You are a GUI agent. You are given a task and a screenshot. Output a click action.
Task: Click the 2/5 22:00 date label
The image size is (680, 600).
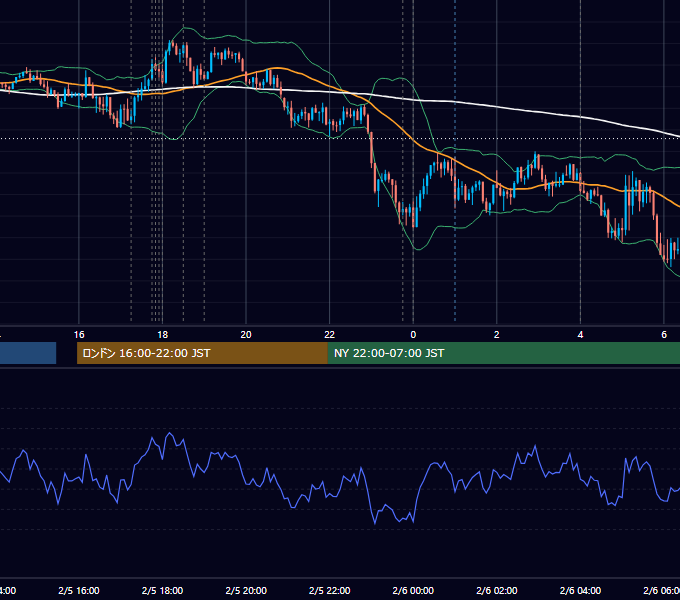[x=330, y=590]
